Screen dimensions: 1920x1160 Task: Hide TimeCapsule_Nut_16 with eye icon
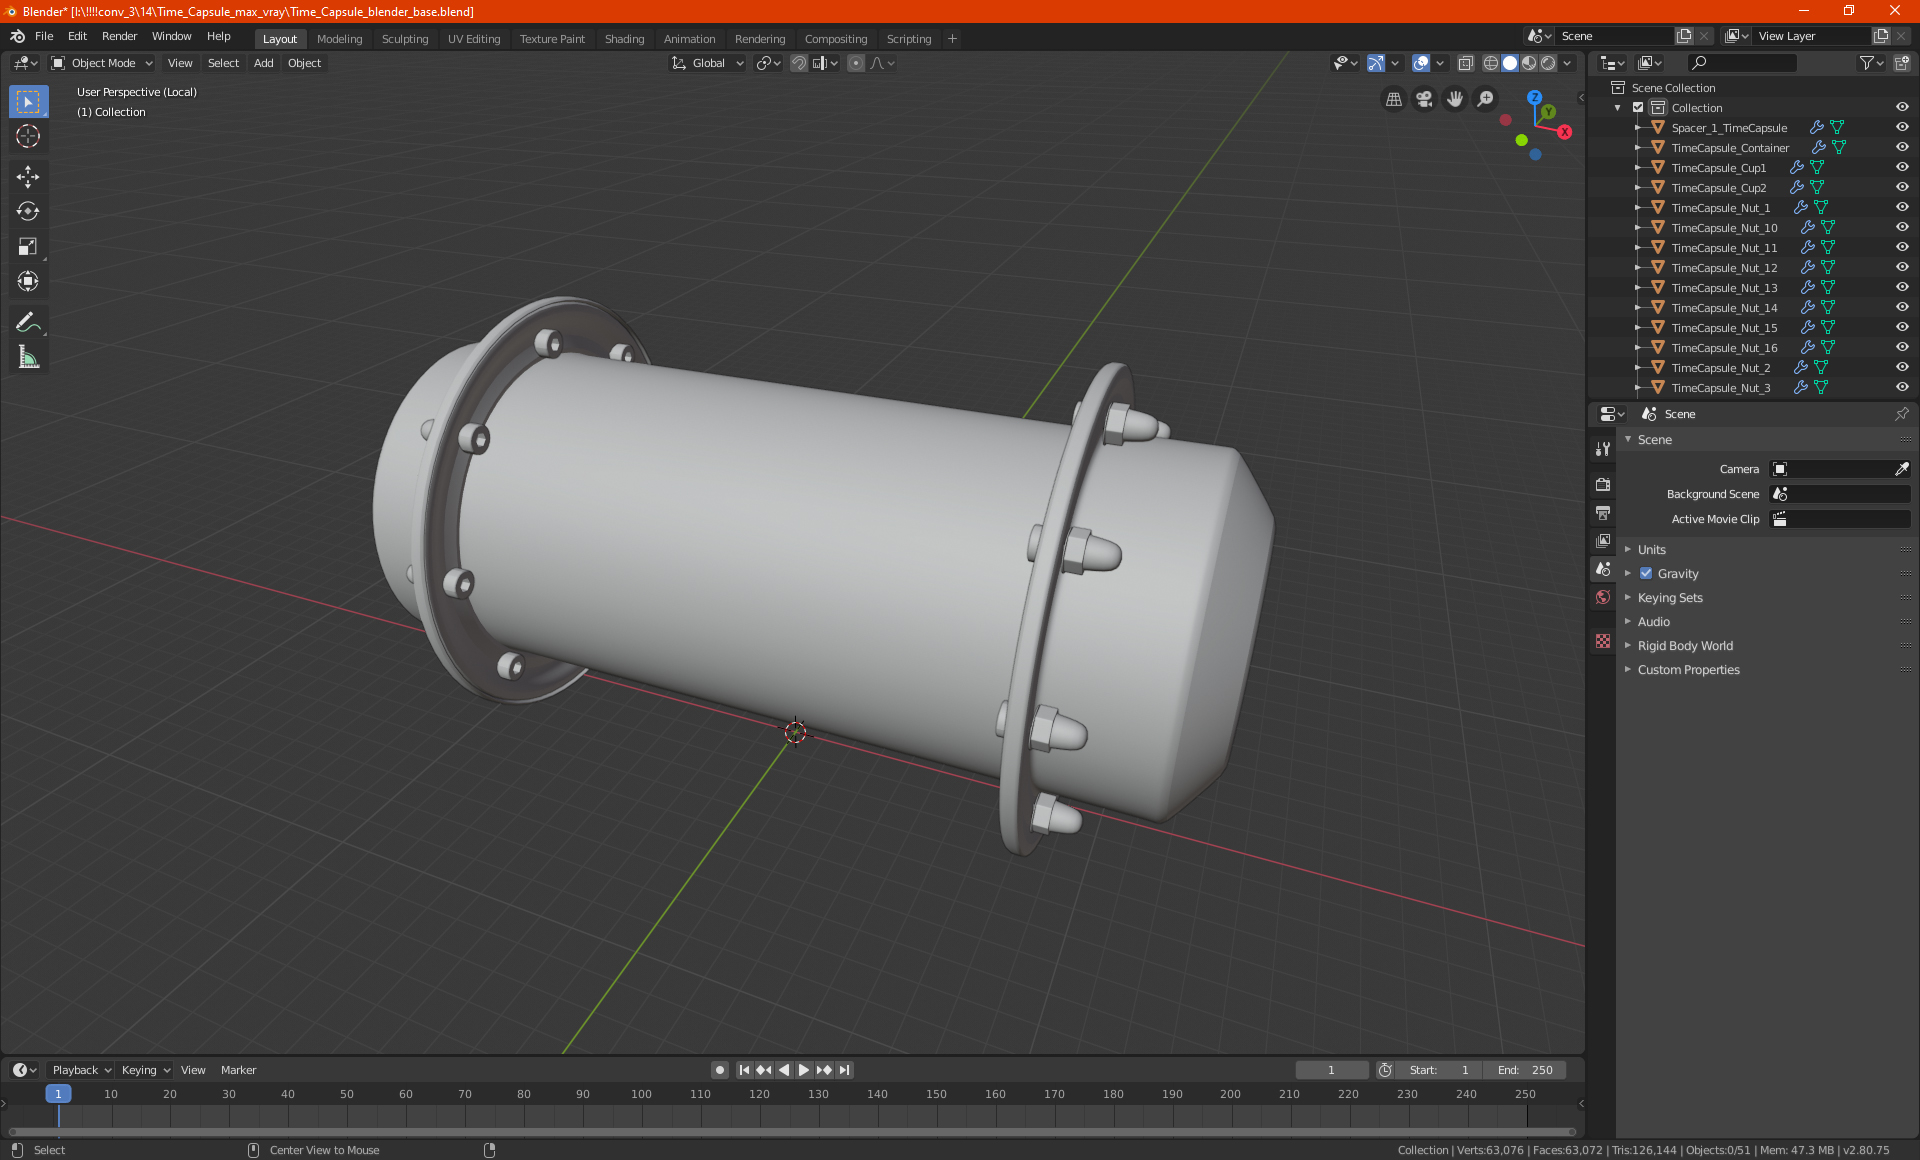coord(1902,347)
